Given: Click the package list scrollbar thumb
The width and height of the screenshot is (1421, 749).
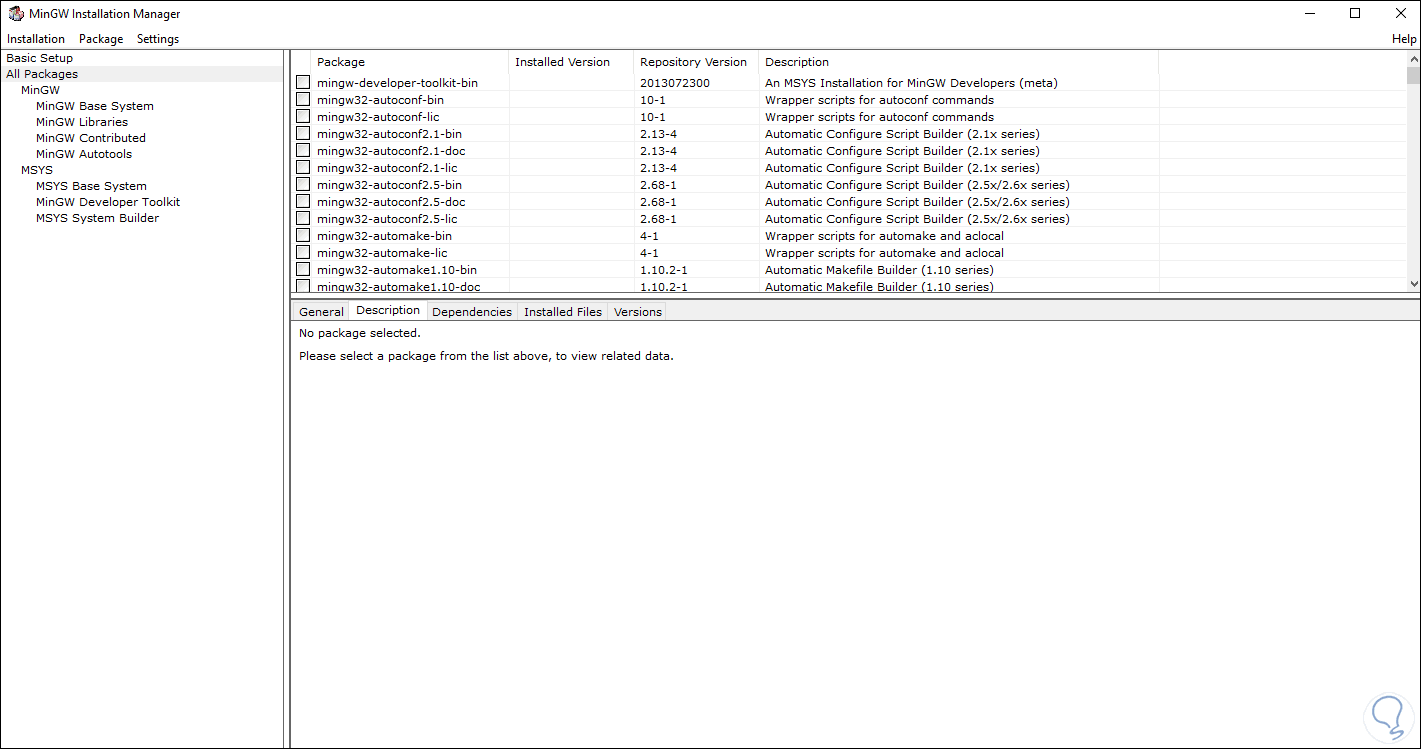Looking at the screenshot, I should point(1413,75).
